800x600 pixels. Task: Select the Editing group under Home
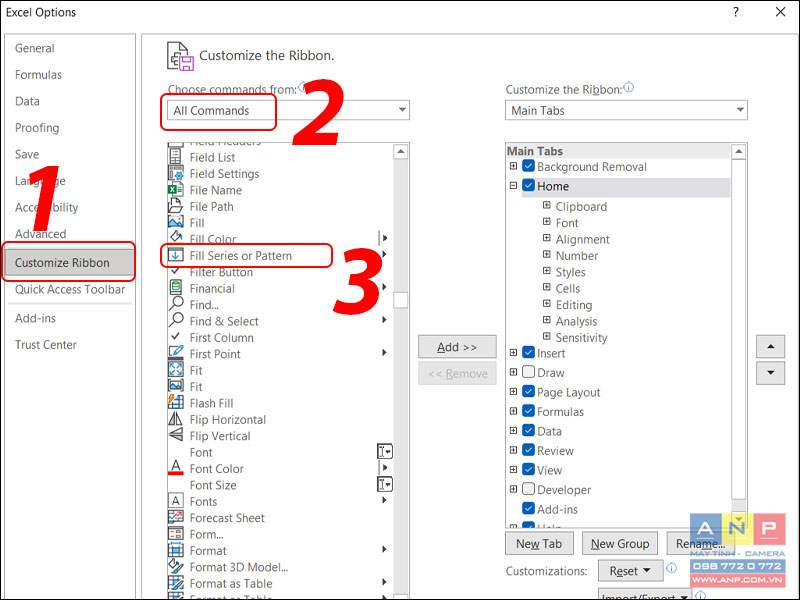tap(574, 305)
